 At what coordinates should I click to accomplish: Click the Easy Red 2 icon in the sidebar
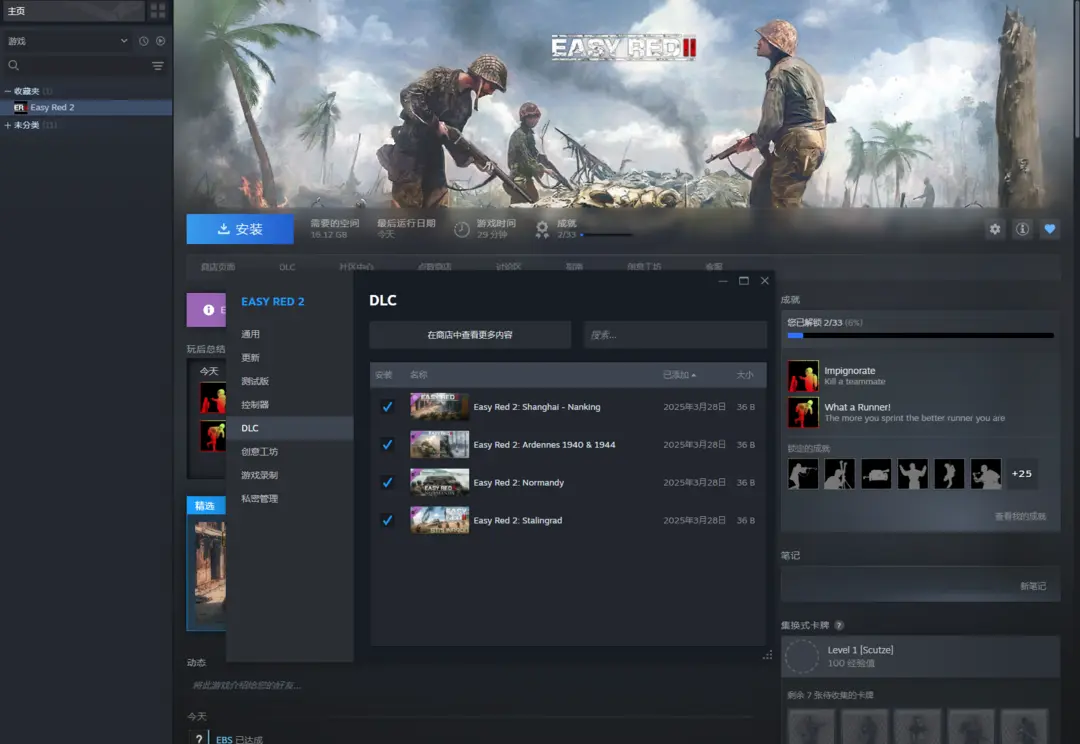[x=19, y=107]
